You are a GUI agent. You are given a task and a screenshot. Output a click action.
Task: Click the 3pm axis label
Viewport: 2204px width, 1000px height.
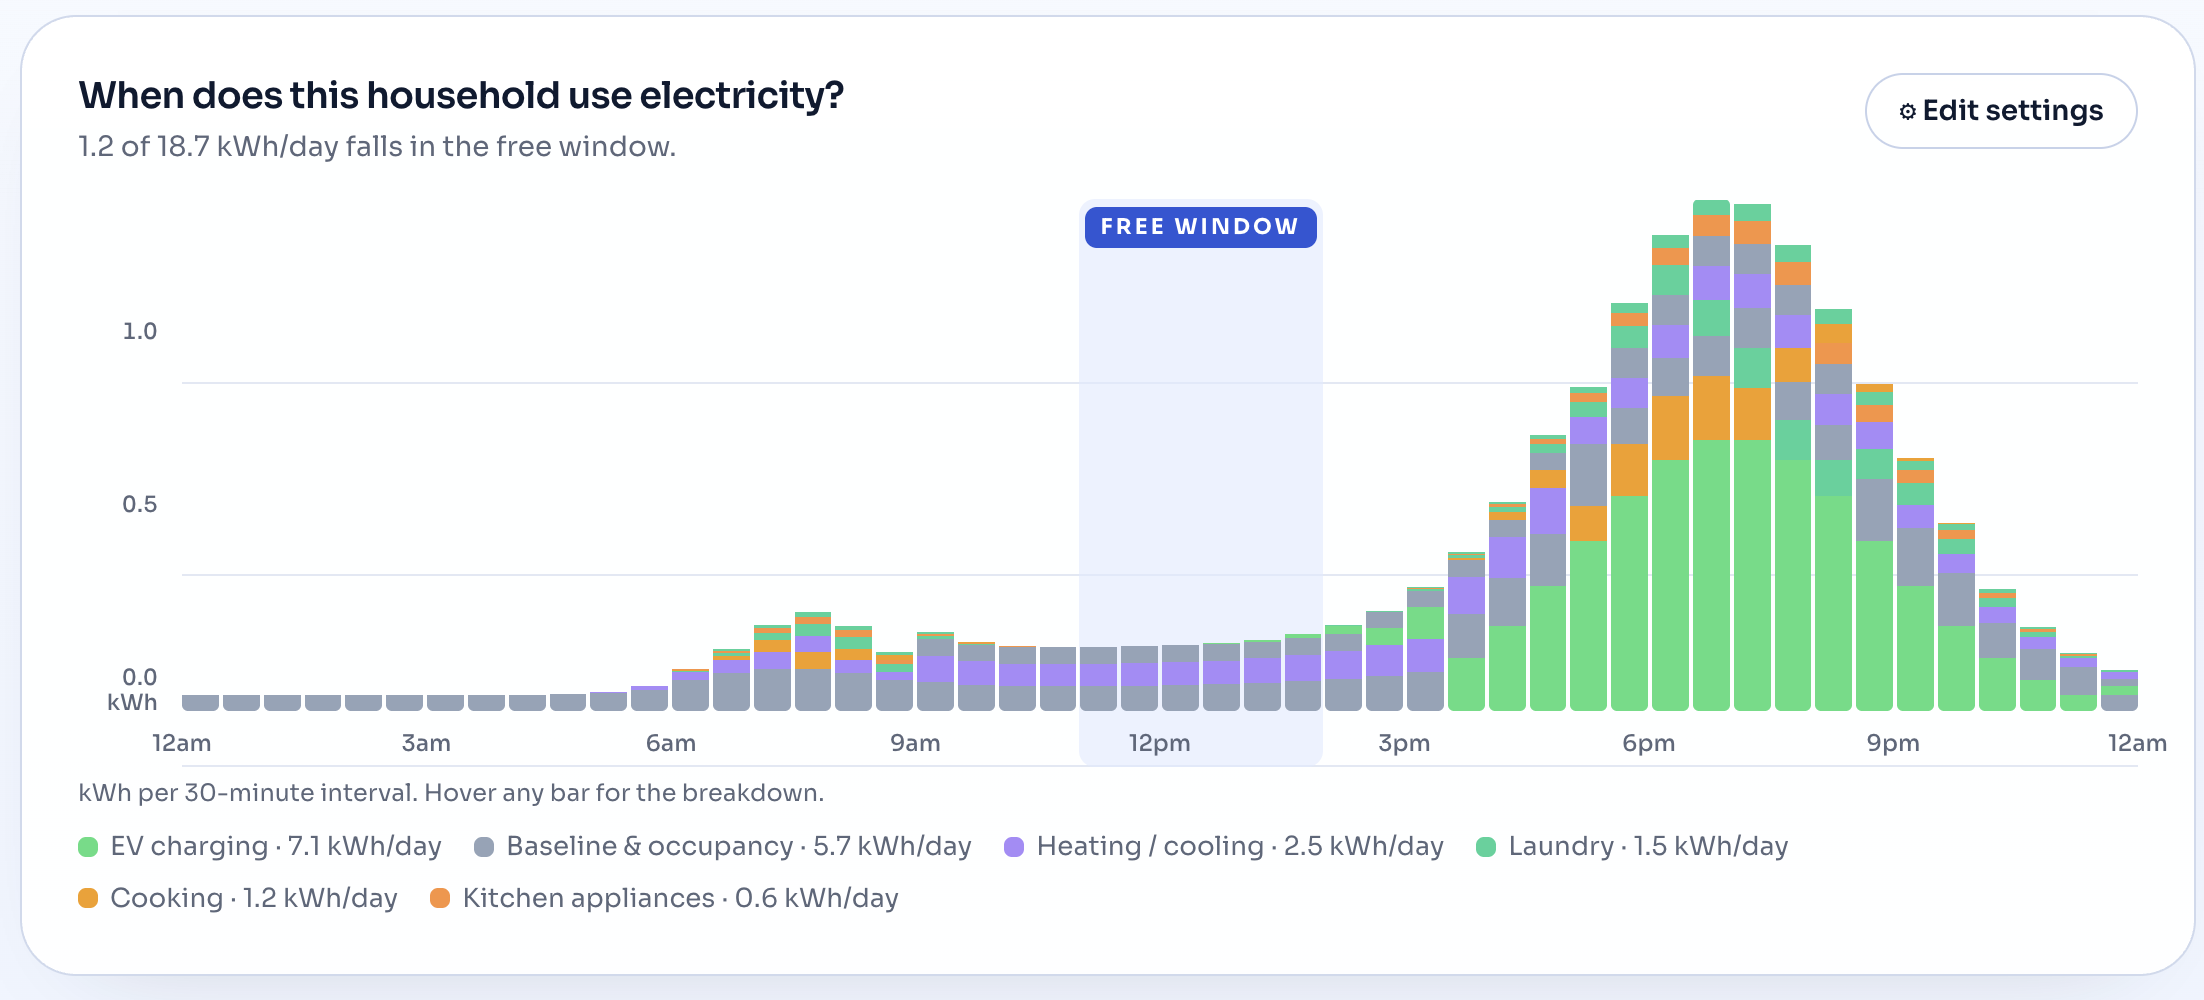1404,743
